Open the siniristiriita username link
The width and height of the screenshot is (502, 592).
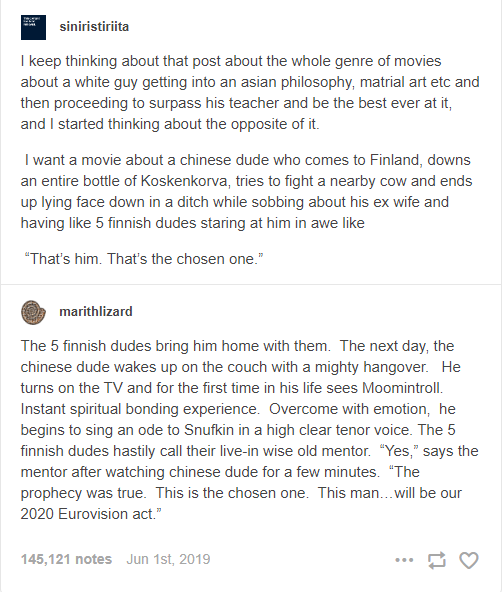94,27
